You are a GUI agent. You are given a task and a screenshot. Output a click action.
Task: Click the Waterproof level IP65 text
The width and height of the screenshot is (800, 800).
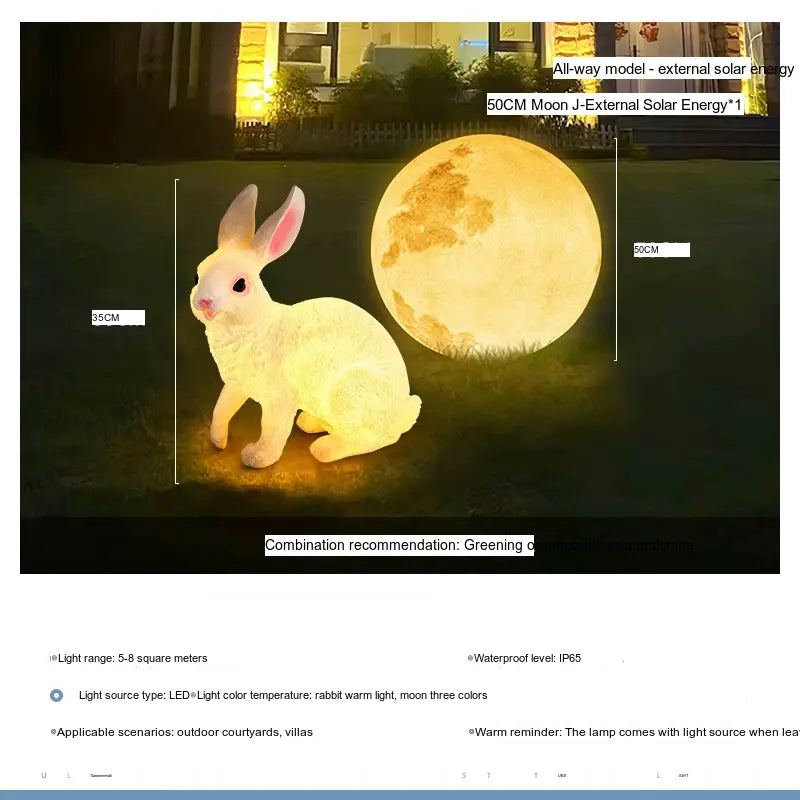pyautogui.click(x=528, y=659)
